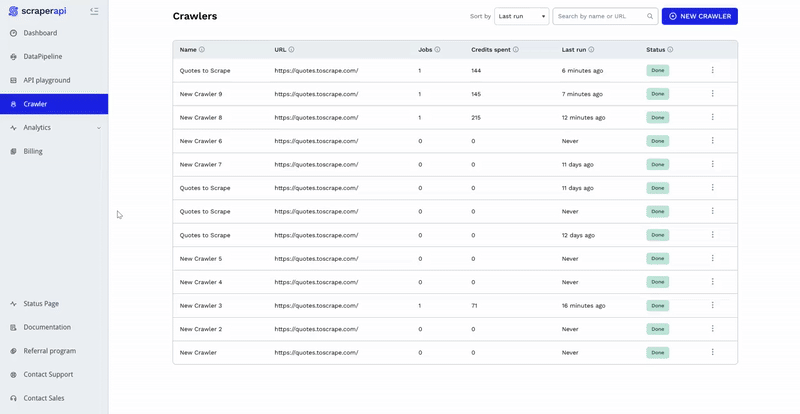This screenshot has height=414, width=800.
Task: Open the Documentation link
Action: pos(47,327)
